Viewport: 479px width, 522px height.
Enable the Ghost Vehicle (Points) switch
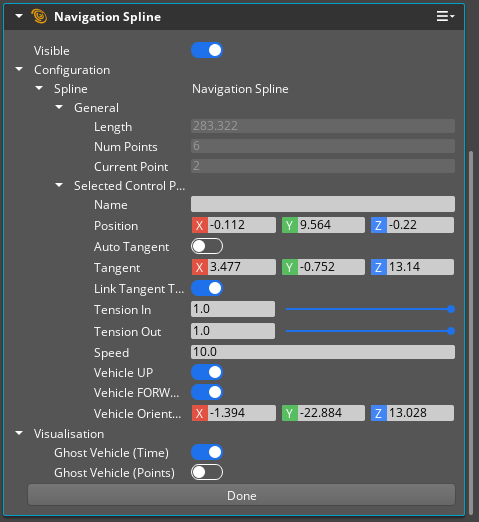click(207, 472)
